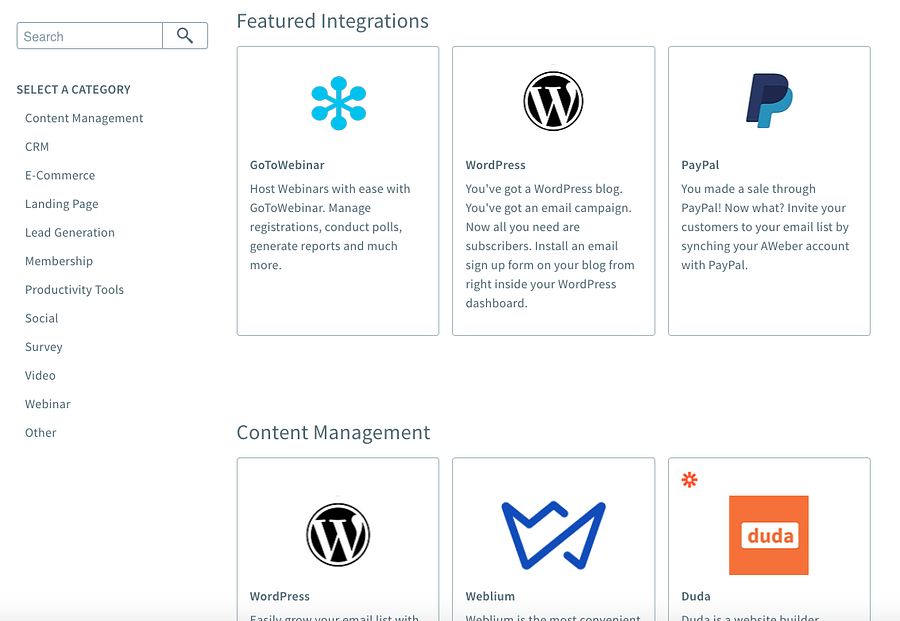
Task: Open the Webinar category
Action: (x=47, y=404)
